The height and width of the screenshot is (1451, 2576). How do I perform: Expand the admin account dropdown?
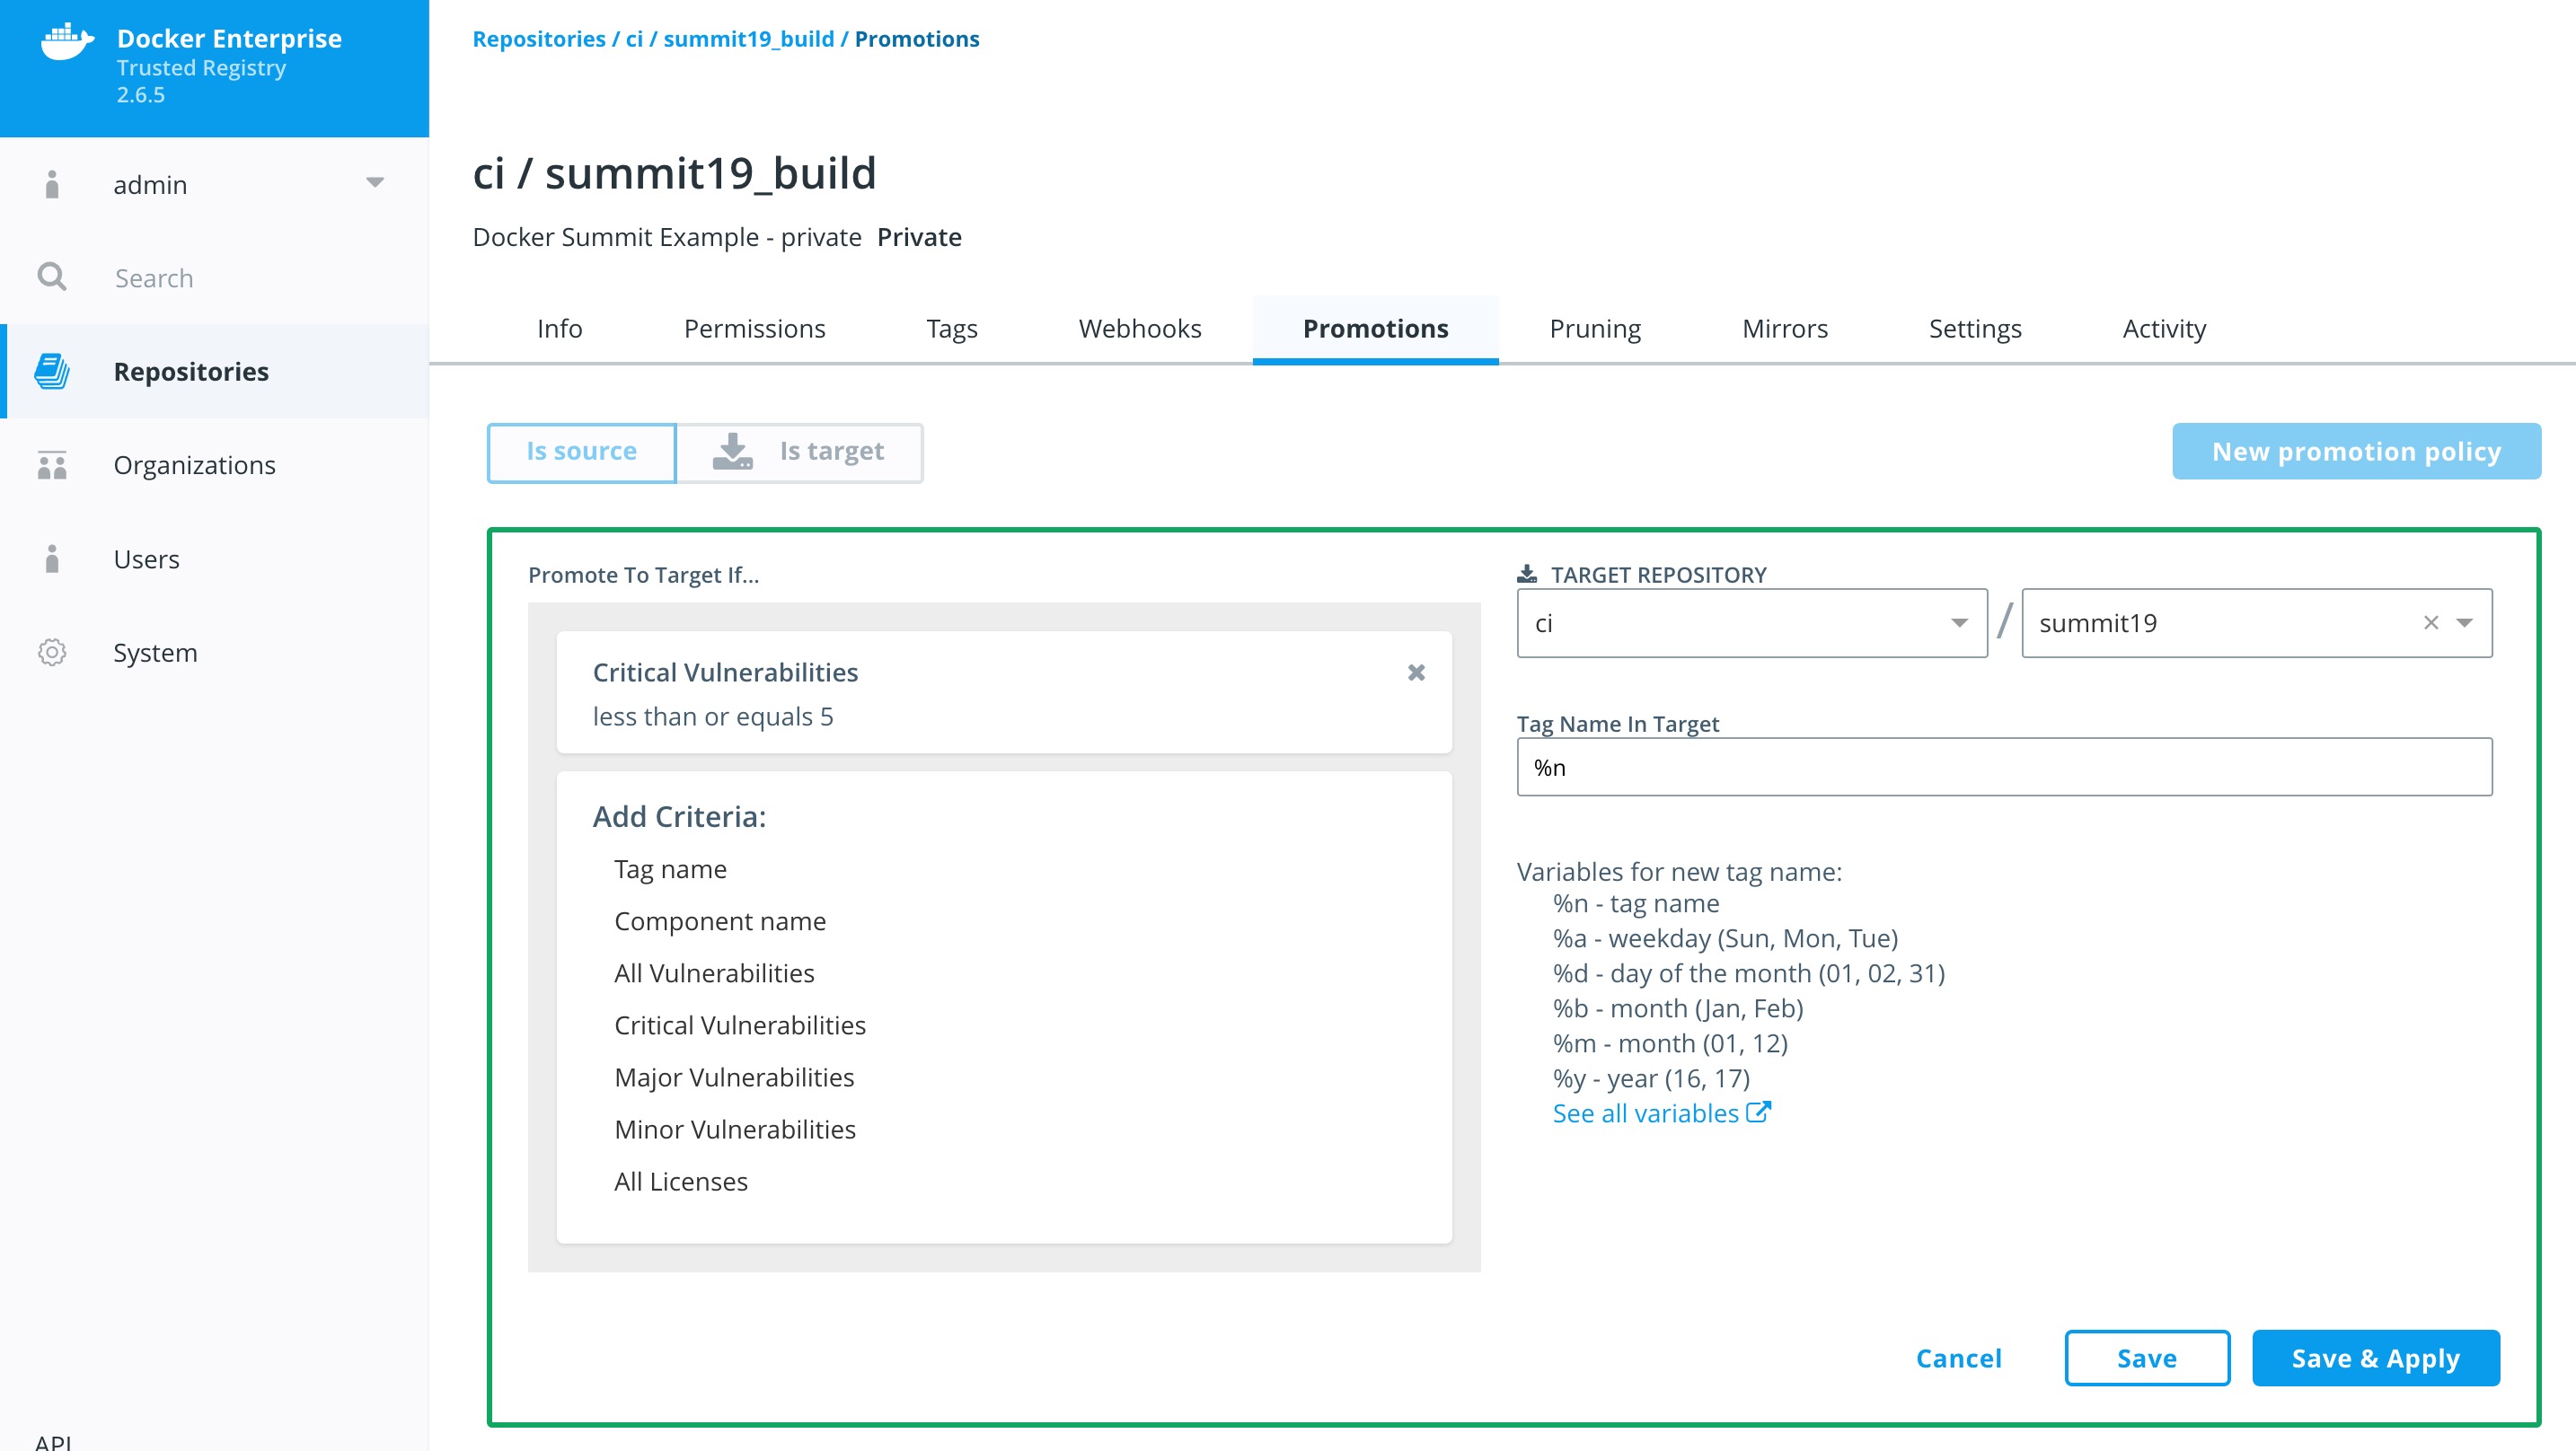tap(375, 183)
